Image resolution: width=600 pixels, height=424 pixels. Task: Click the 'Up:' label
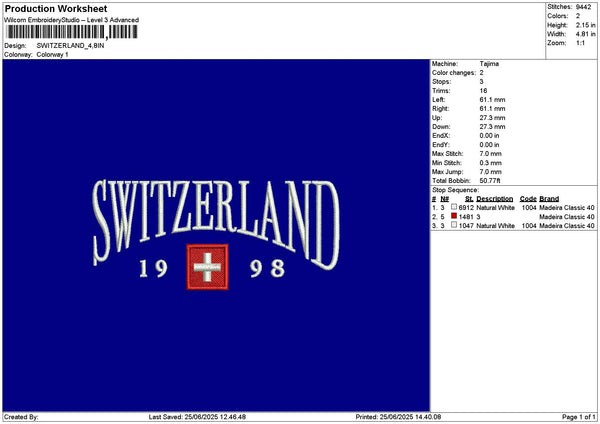437,118
